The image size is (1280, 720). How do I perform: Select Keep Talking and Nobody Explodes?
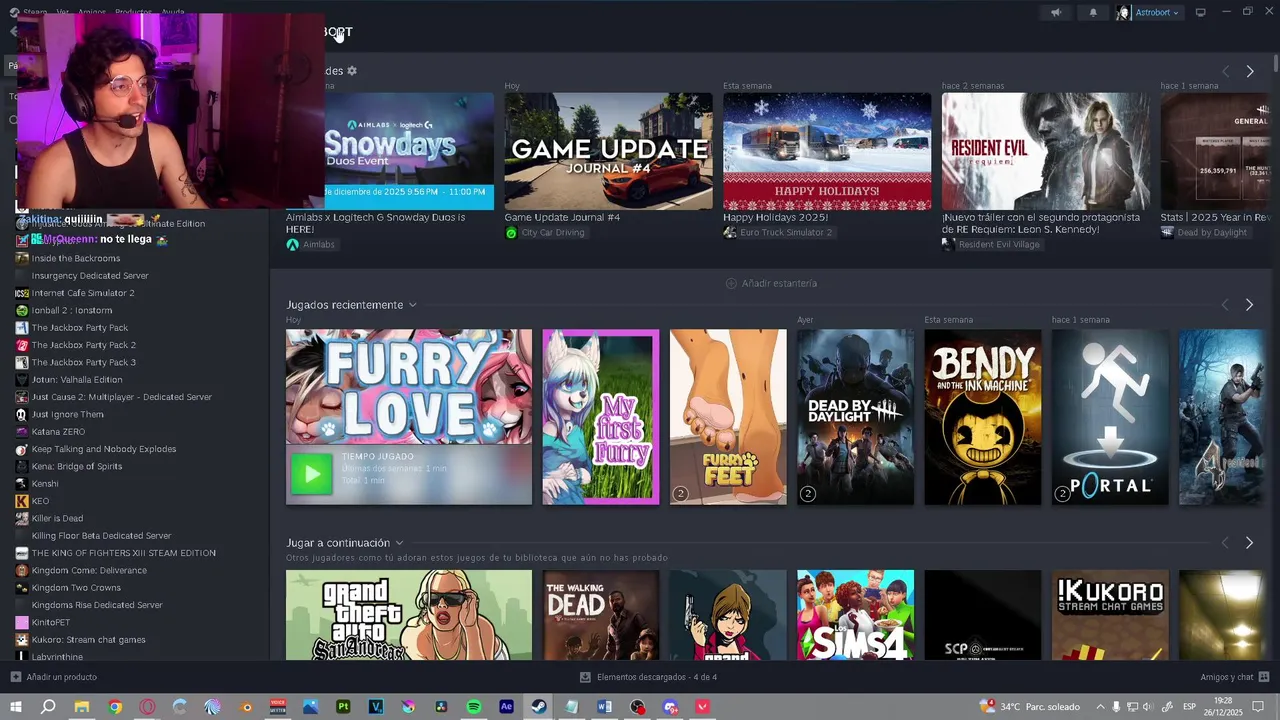point(103,449)
